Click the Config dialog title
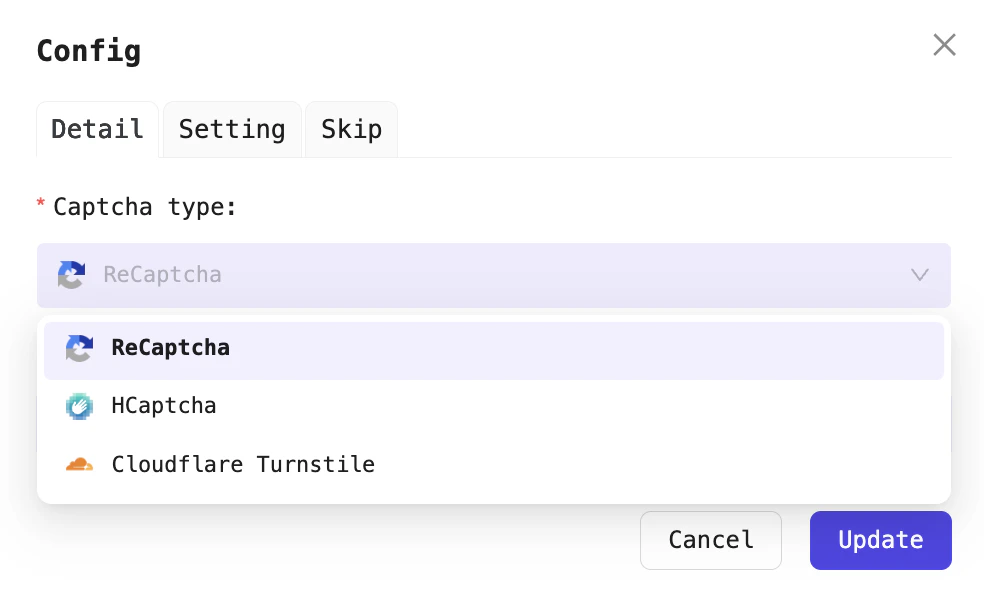 click(x=89, y=50)
